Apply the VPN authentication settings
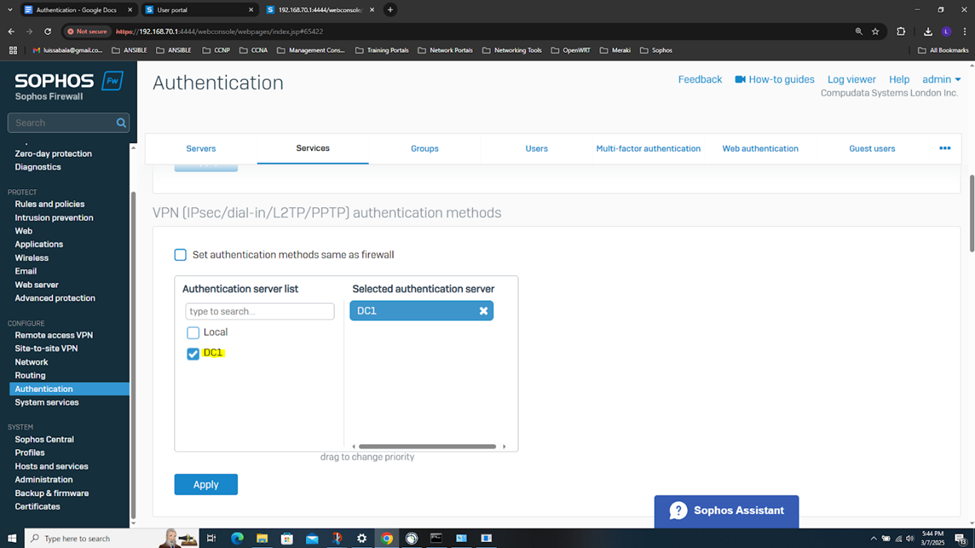Screen dimensions: 975x548 (x=206, y=485)
